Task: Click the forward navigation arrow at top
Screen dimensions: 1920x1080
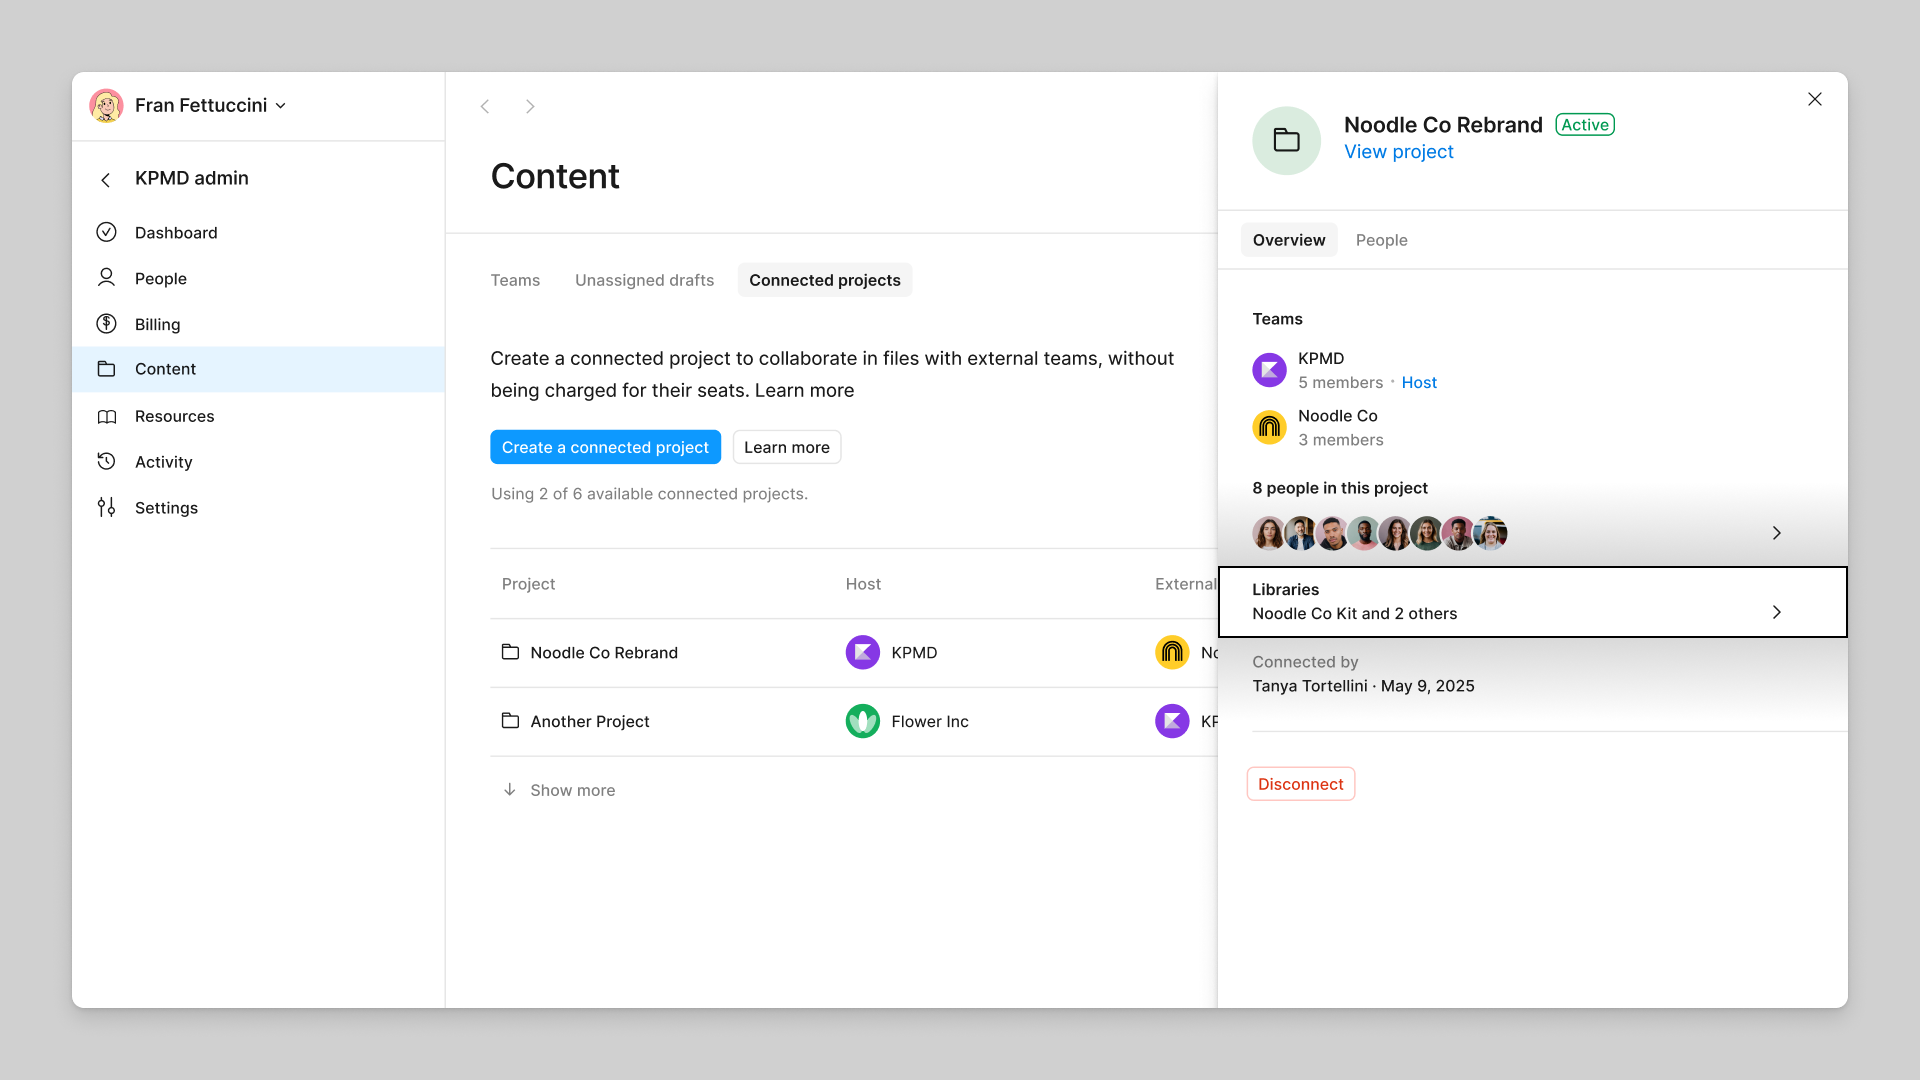Action: tap(530, 105)
